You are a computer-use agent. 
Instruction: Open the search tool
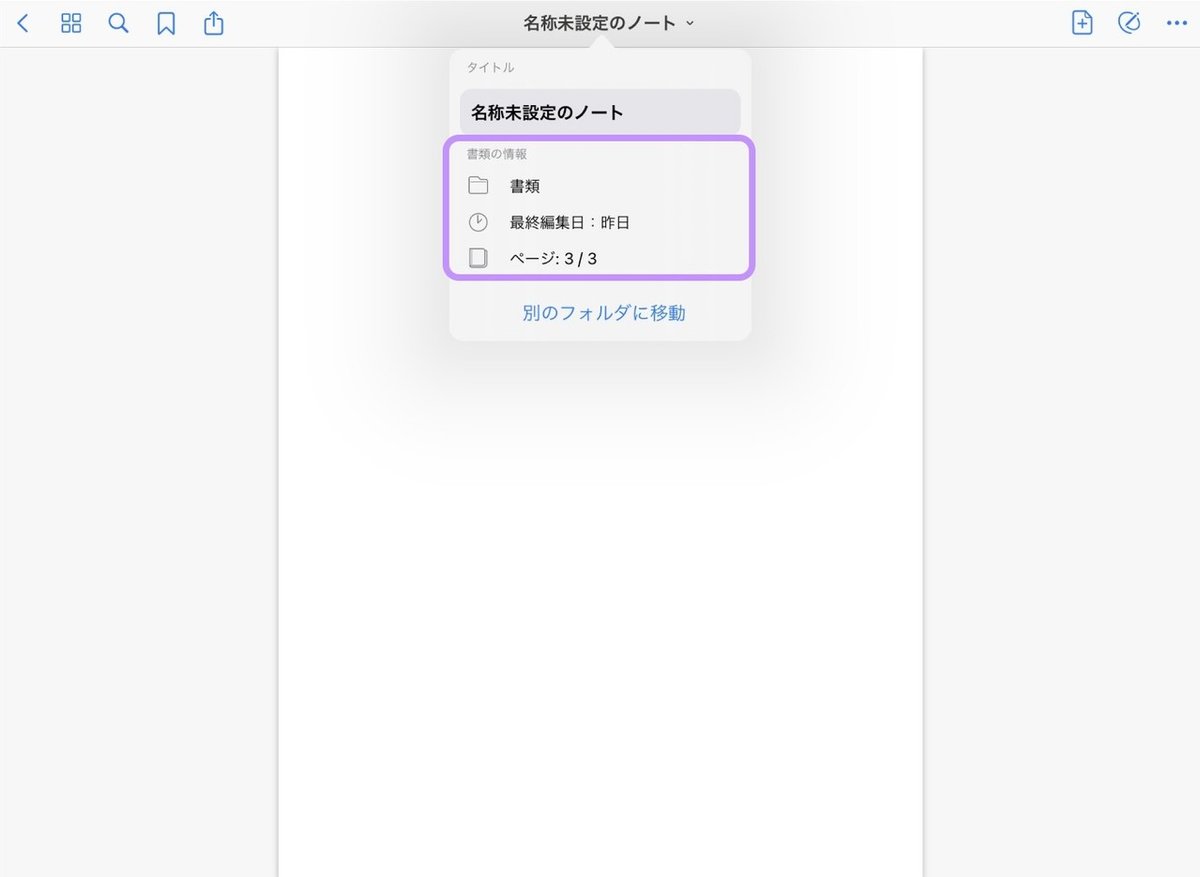coord(117,22)
